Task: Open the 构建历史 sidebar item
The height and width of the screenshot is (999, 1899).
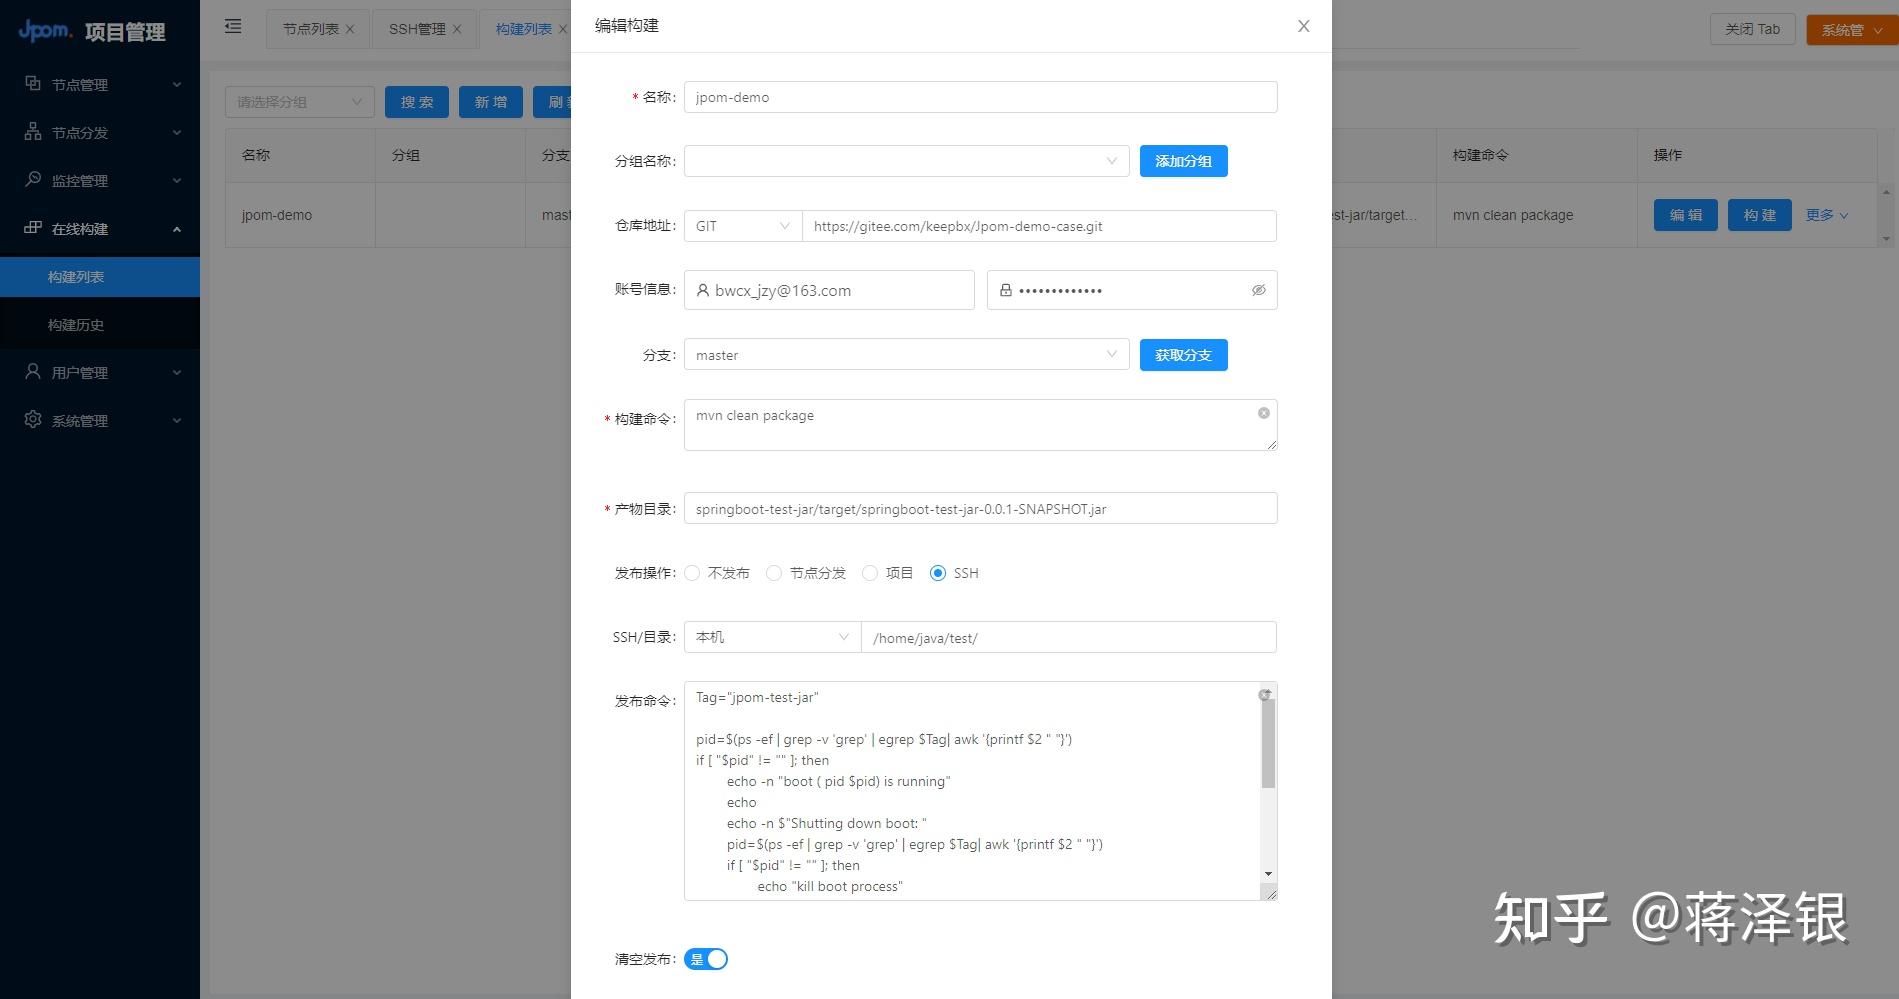Action: point(100,324)
